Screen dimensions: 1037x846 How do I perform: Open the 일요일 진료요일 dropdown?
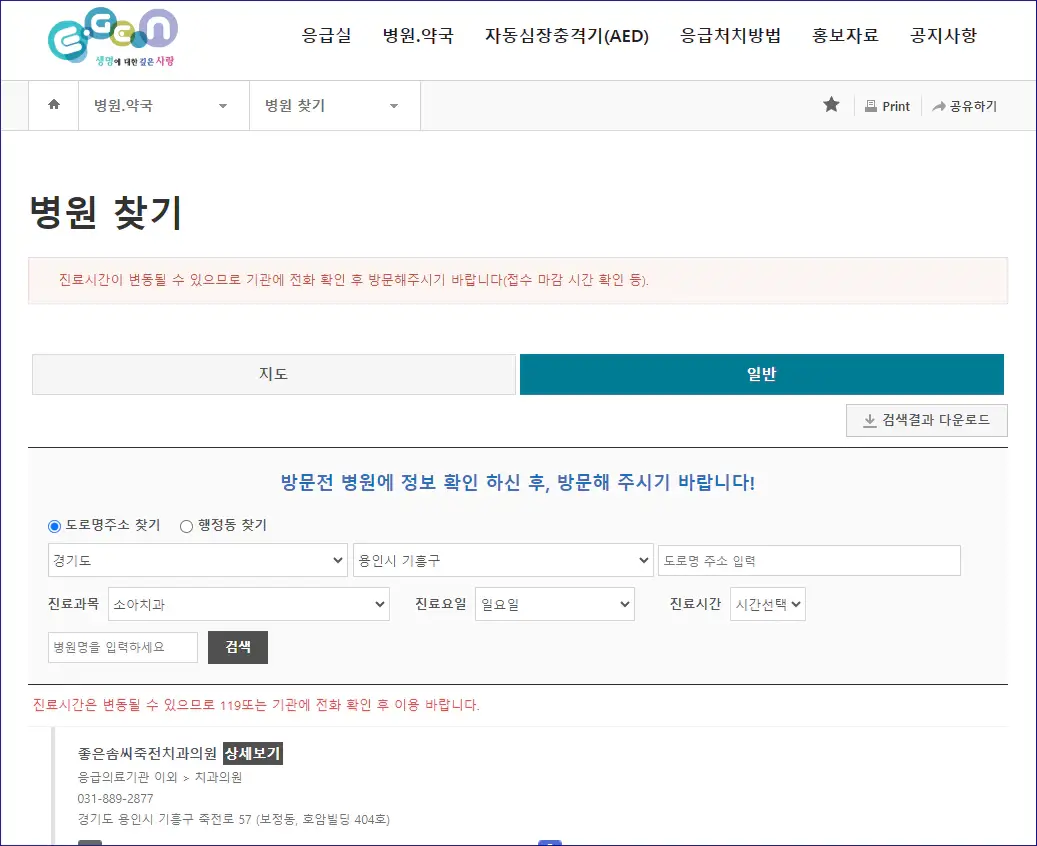click(x=554, y=604)
